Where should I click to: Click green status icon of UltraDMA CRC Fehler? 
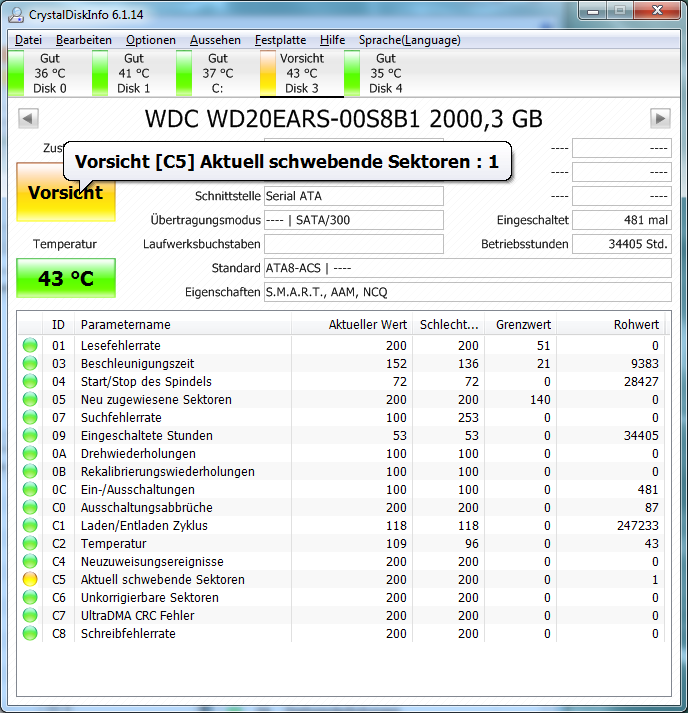[30, 615]
